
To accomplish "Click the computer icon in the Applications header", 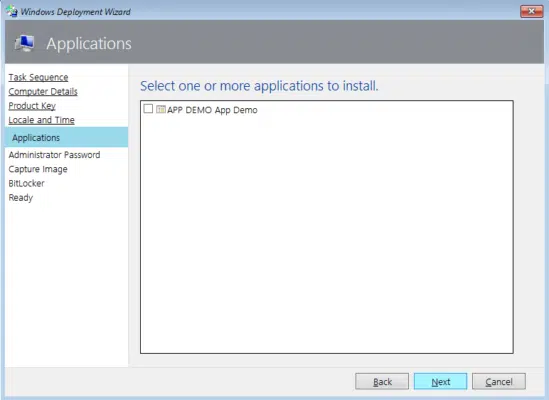I will (24, 43).
